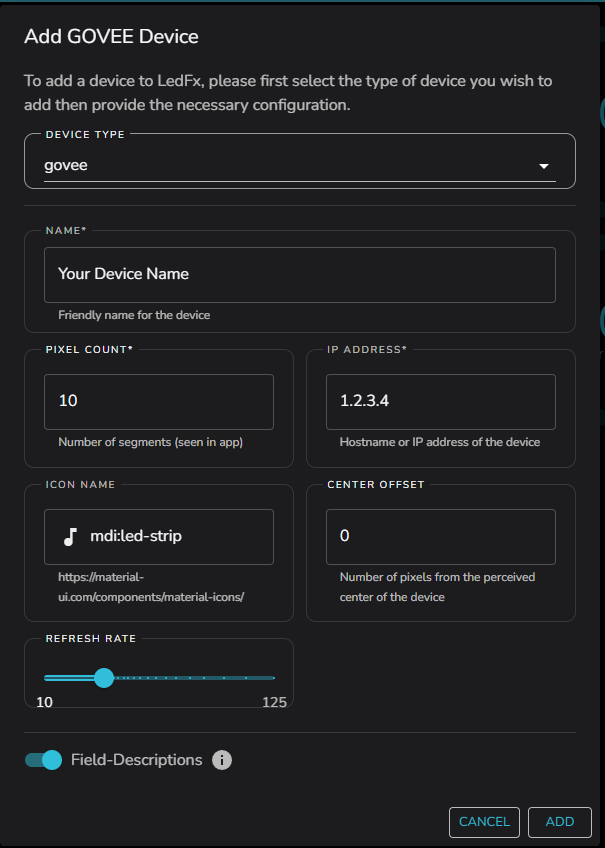Click the music note icon in Icon Name field

[x=70, y=536]
